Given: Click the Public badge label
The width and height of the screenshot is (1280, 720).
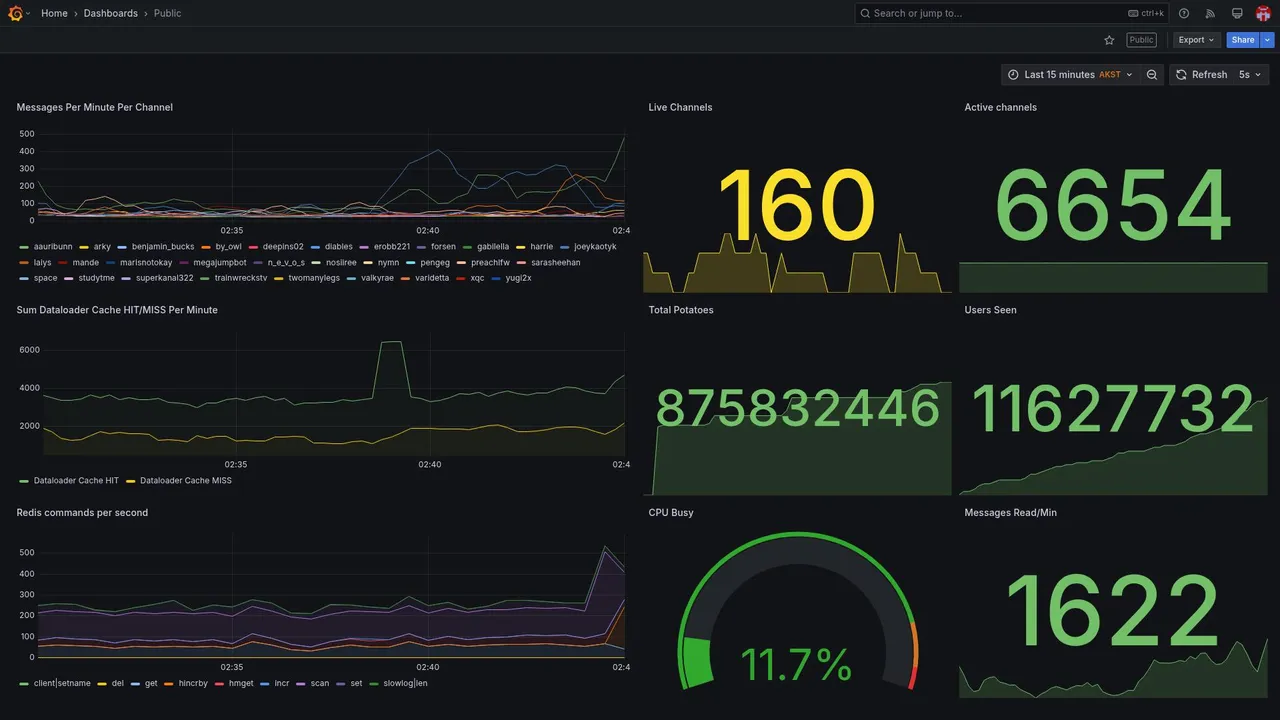Looking at the screenshot, I should (1141, 40).
